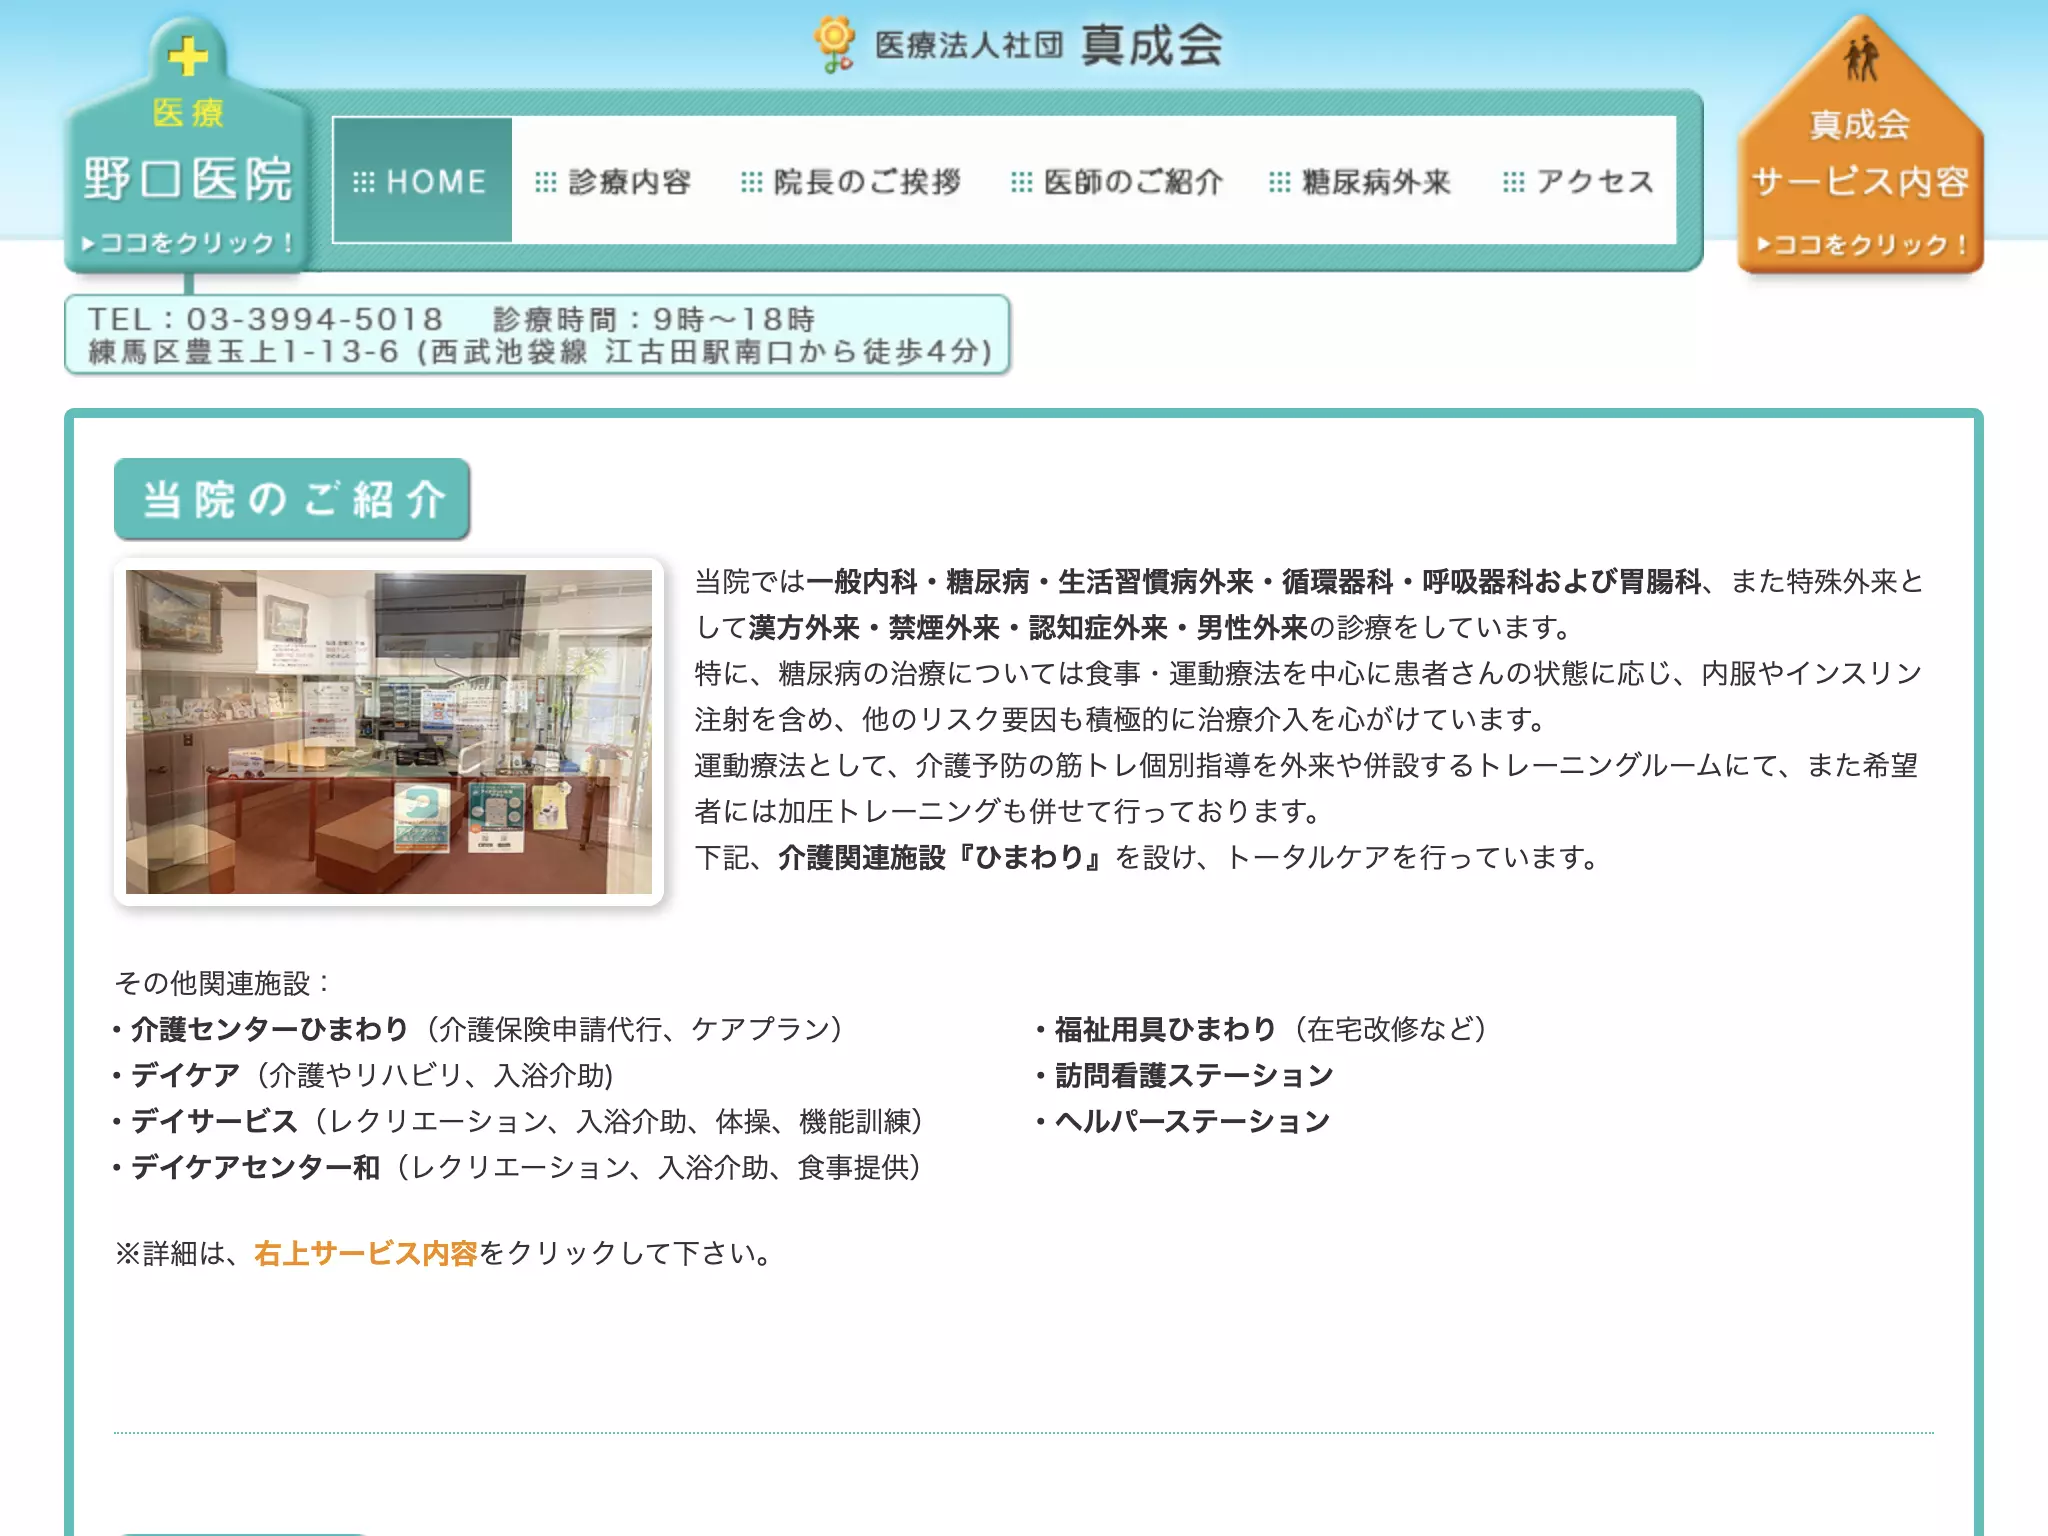Open the アクセス menu item
The width and height of the screenshot is (2048, 1536).
(1578, 182)
